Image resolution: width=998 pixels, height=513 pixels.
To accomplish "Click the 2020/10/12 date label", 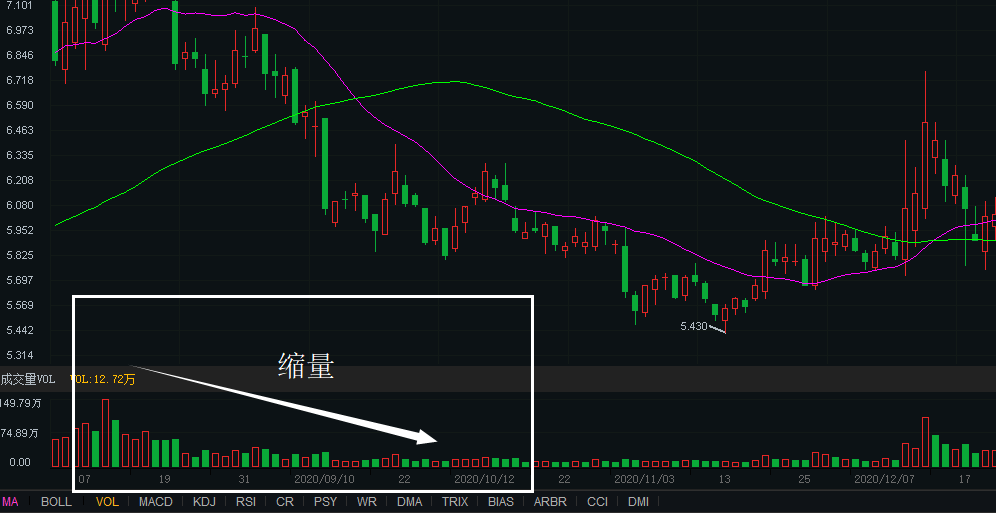I will 484,479.
